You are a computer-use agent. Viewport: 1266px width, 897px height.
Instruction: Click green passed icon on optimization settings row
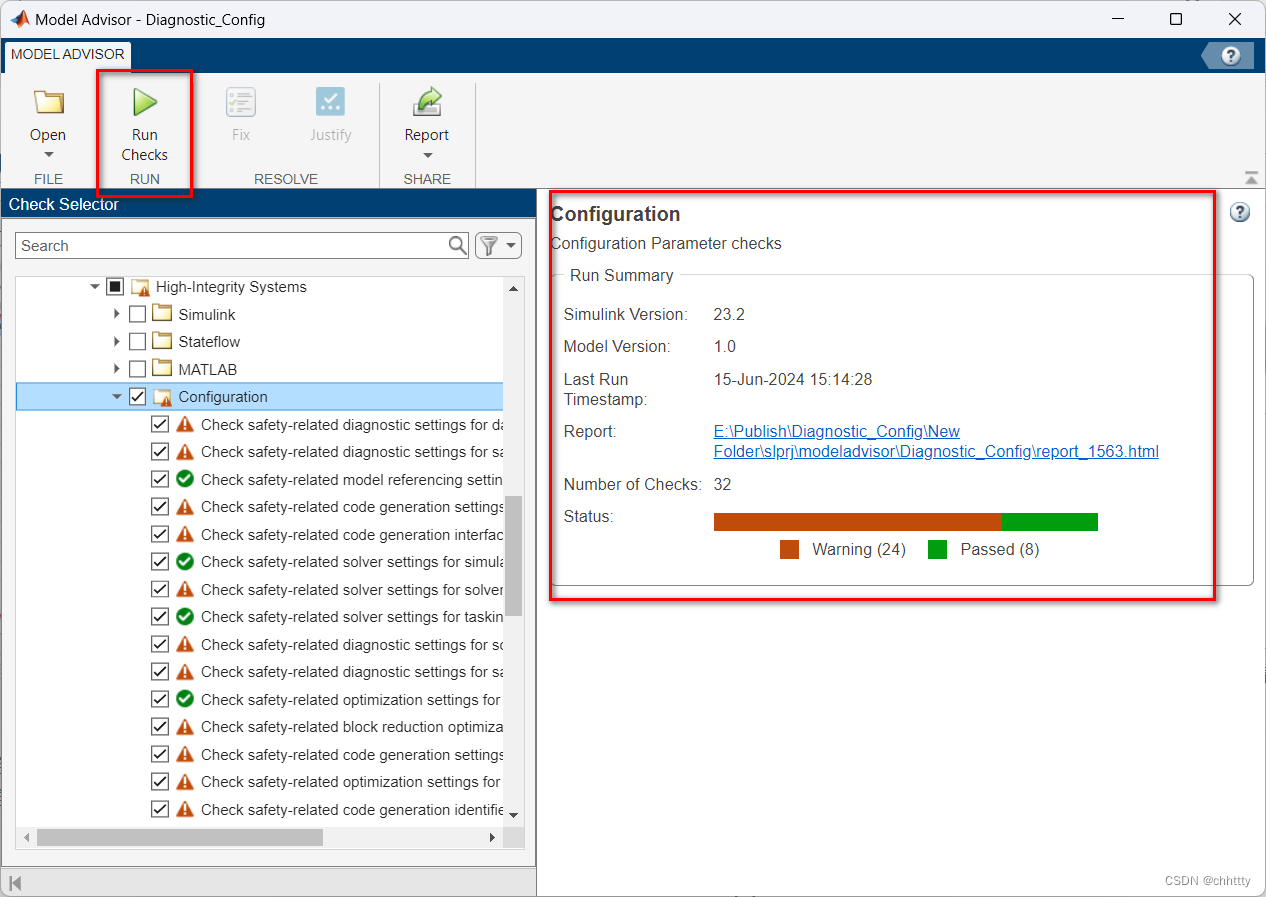click(x=185, y=699)
